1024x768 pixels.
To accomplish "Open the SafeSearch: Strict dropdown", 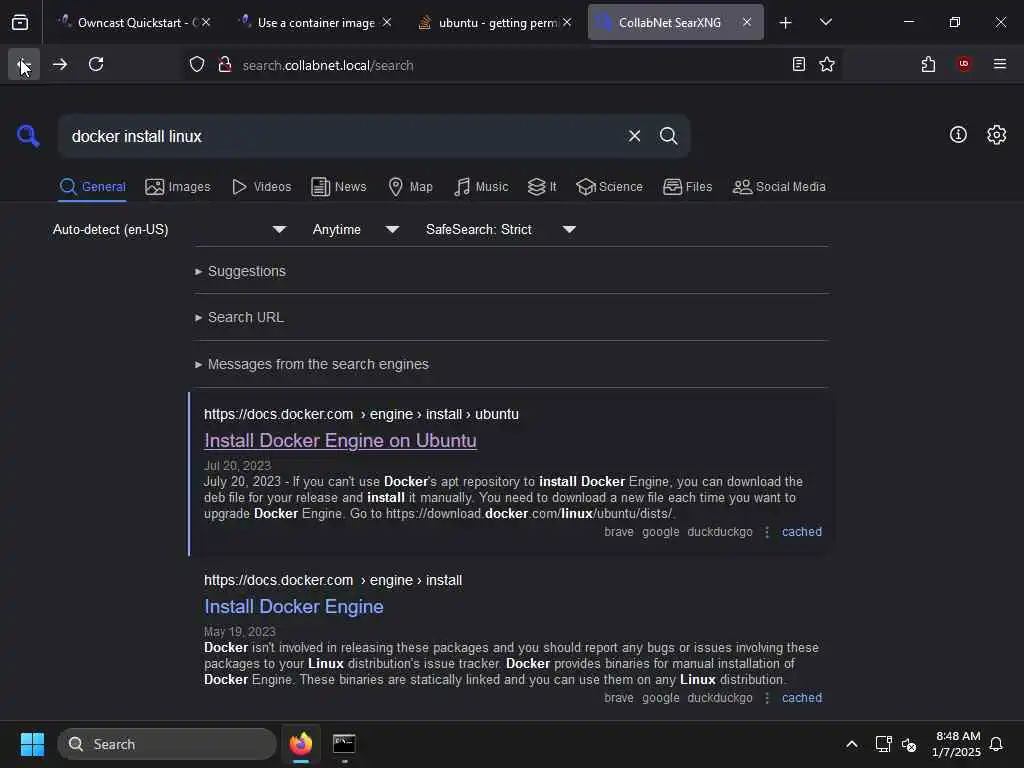I will pos(500,229).
